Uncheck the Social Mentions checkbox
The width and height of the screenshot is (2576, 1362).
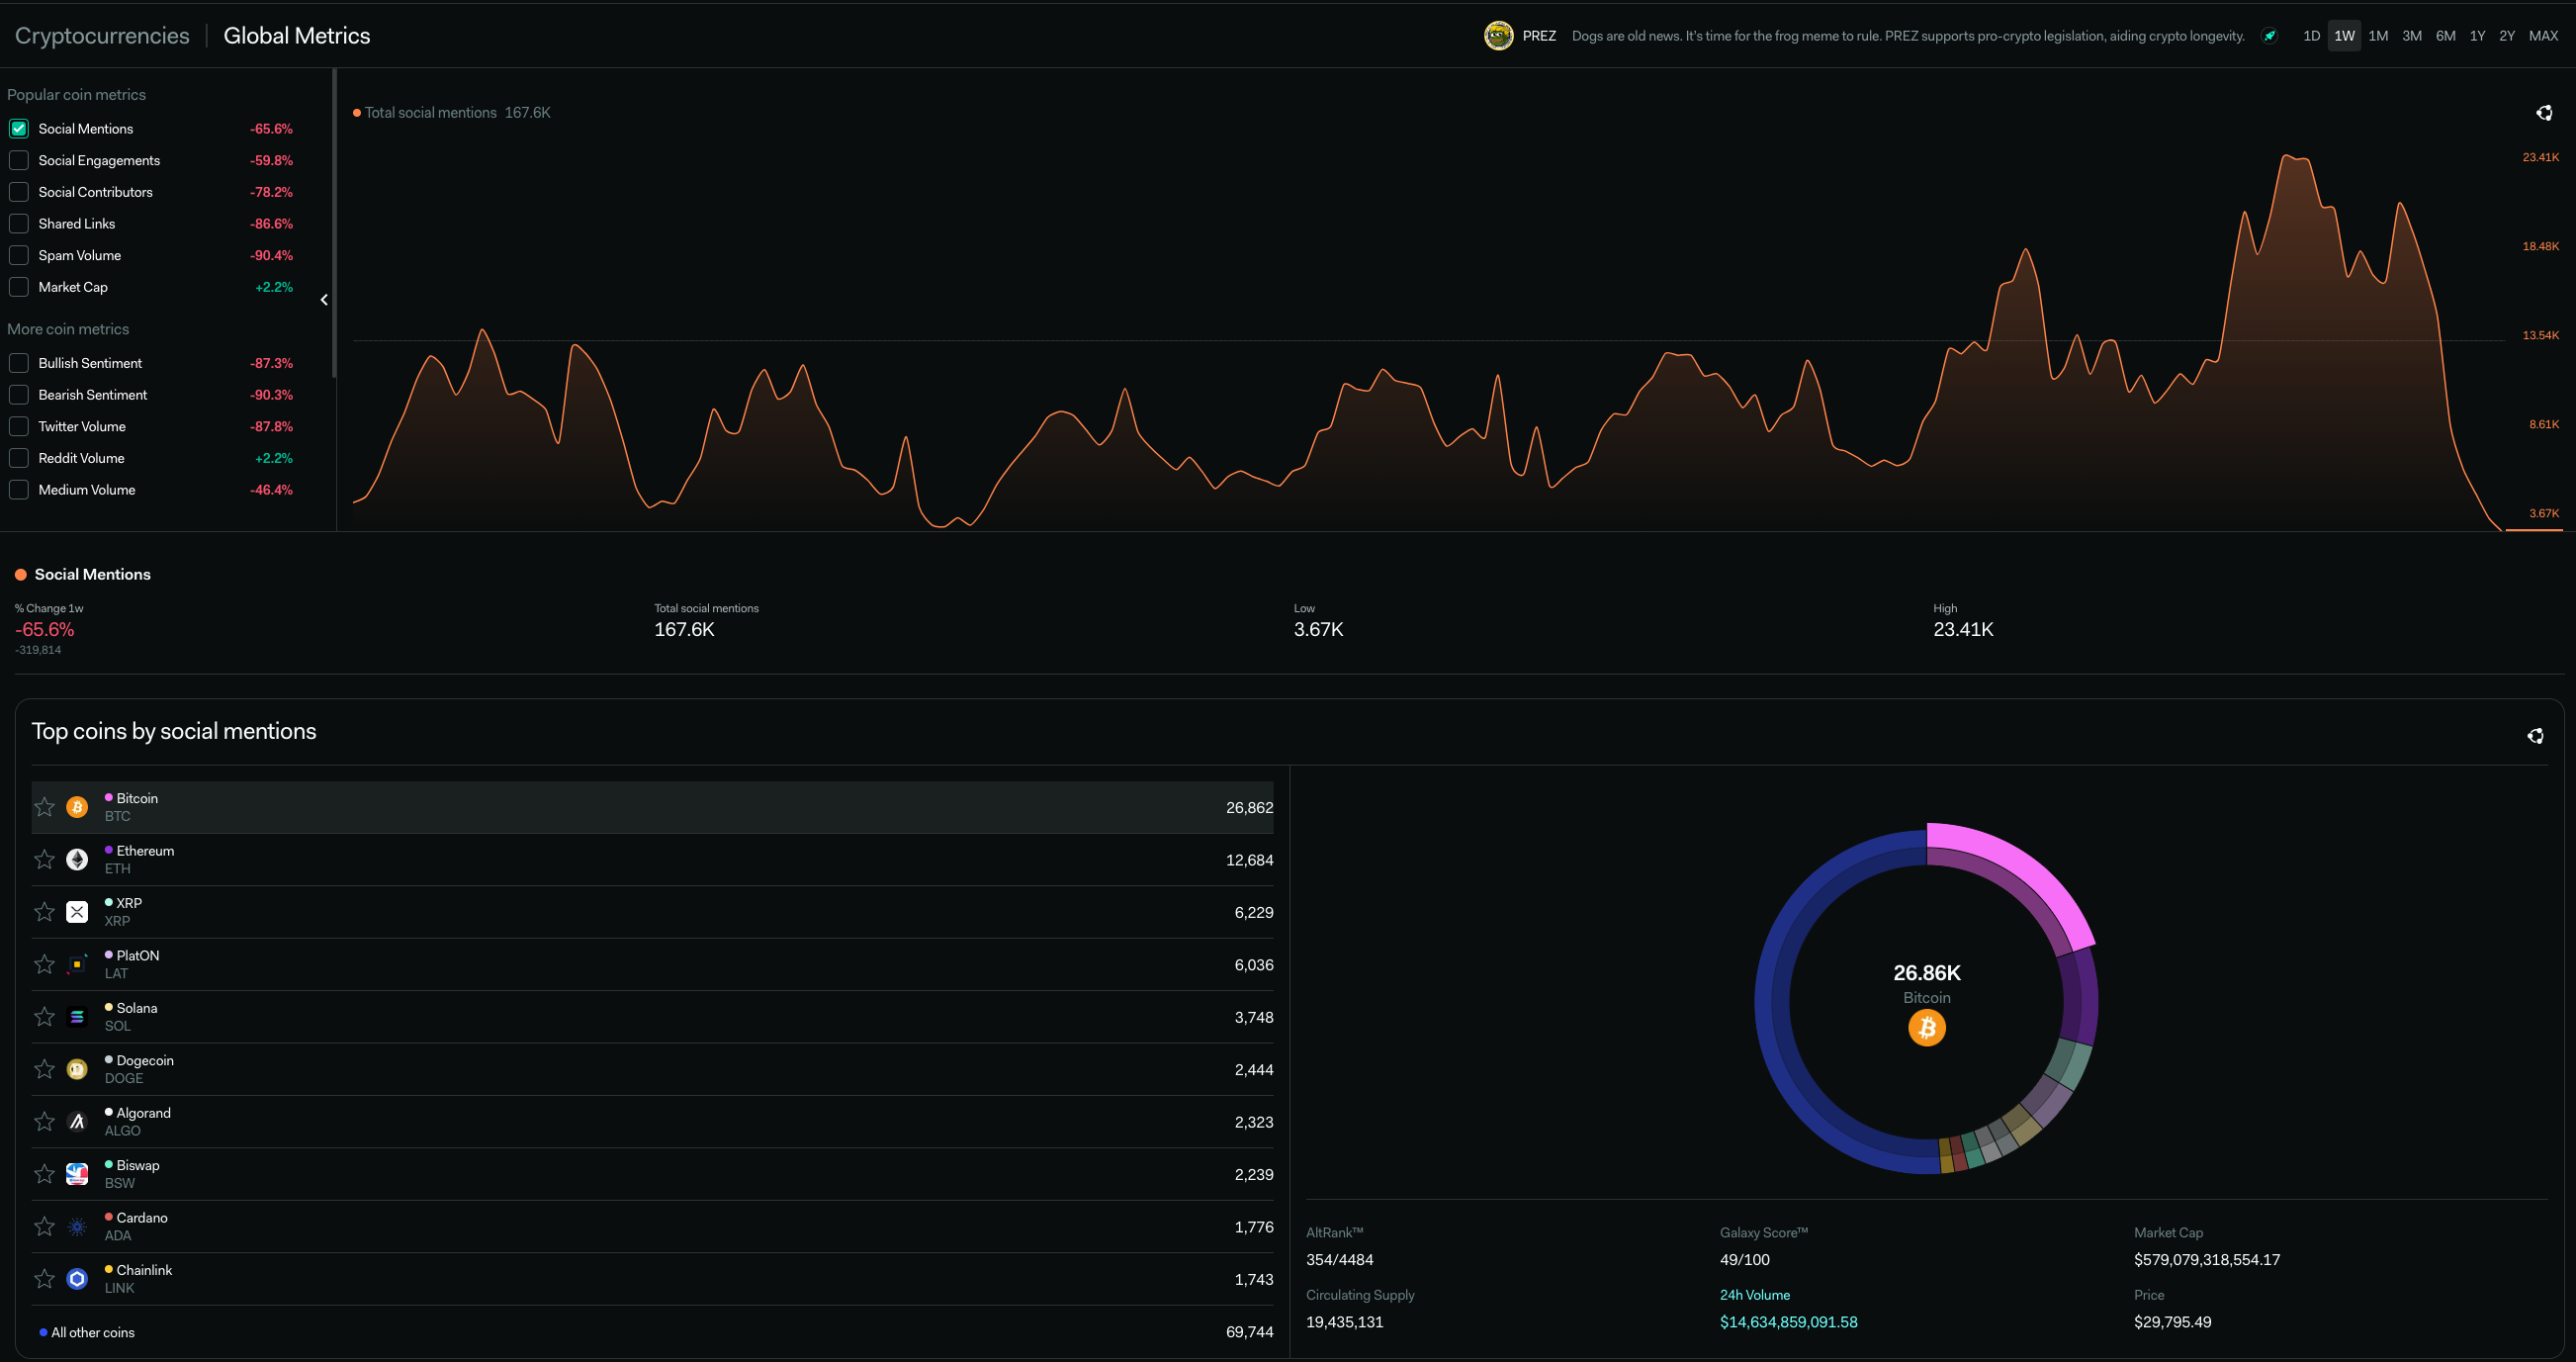[x=19, y=129]
